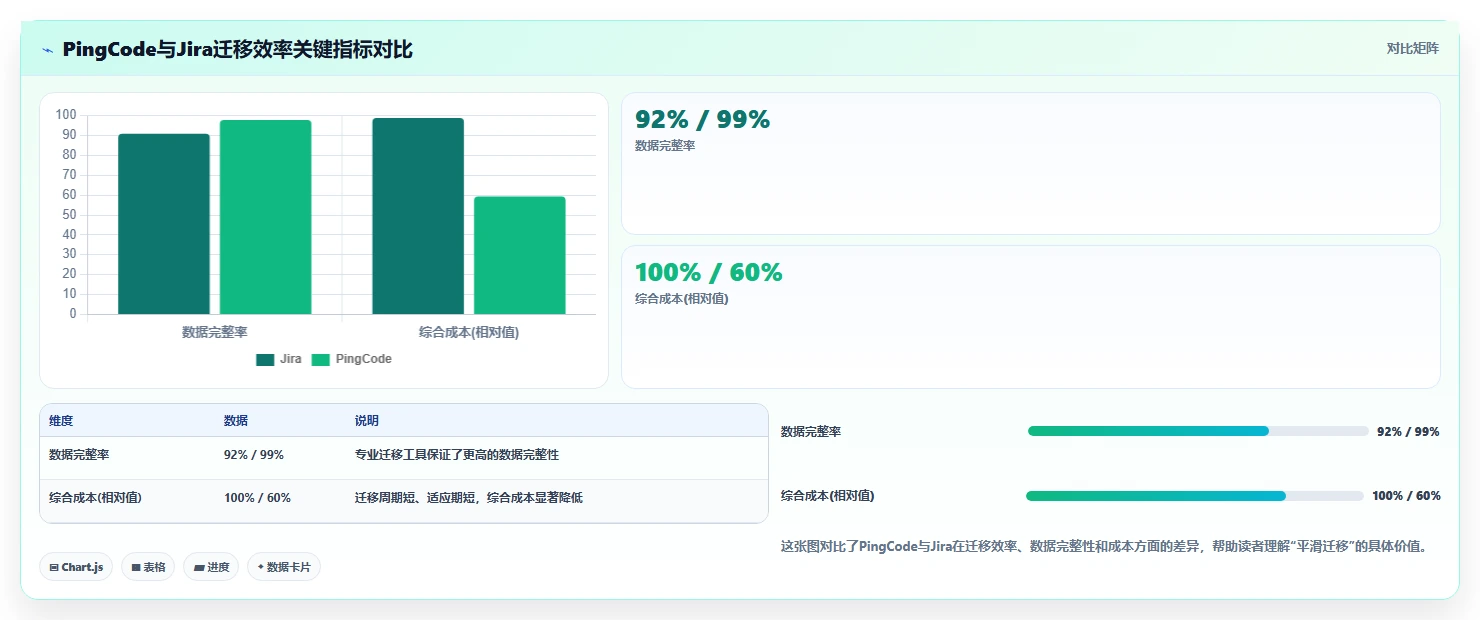Viewport: 1480px width, 620px height.
Task: Click table cell 综合成本(相对值)
Action: click(x=95, y=498)
